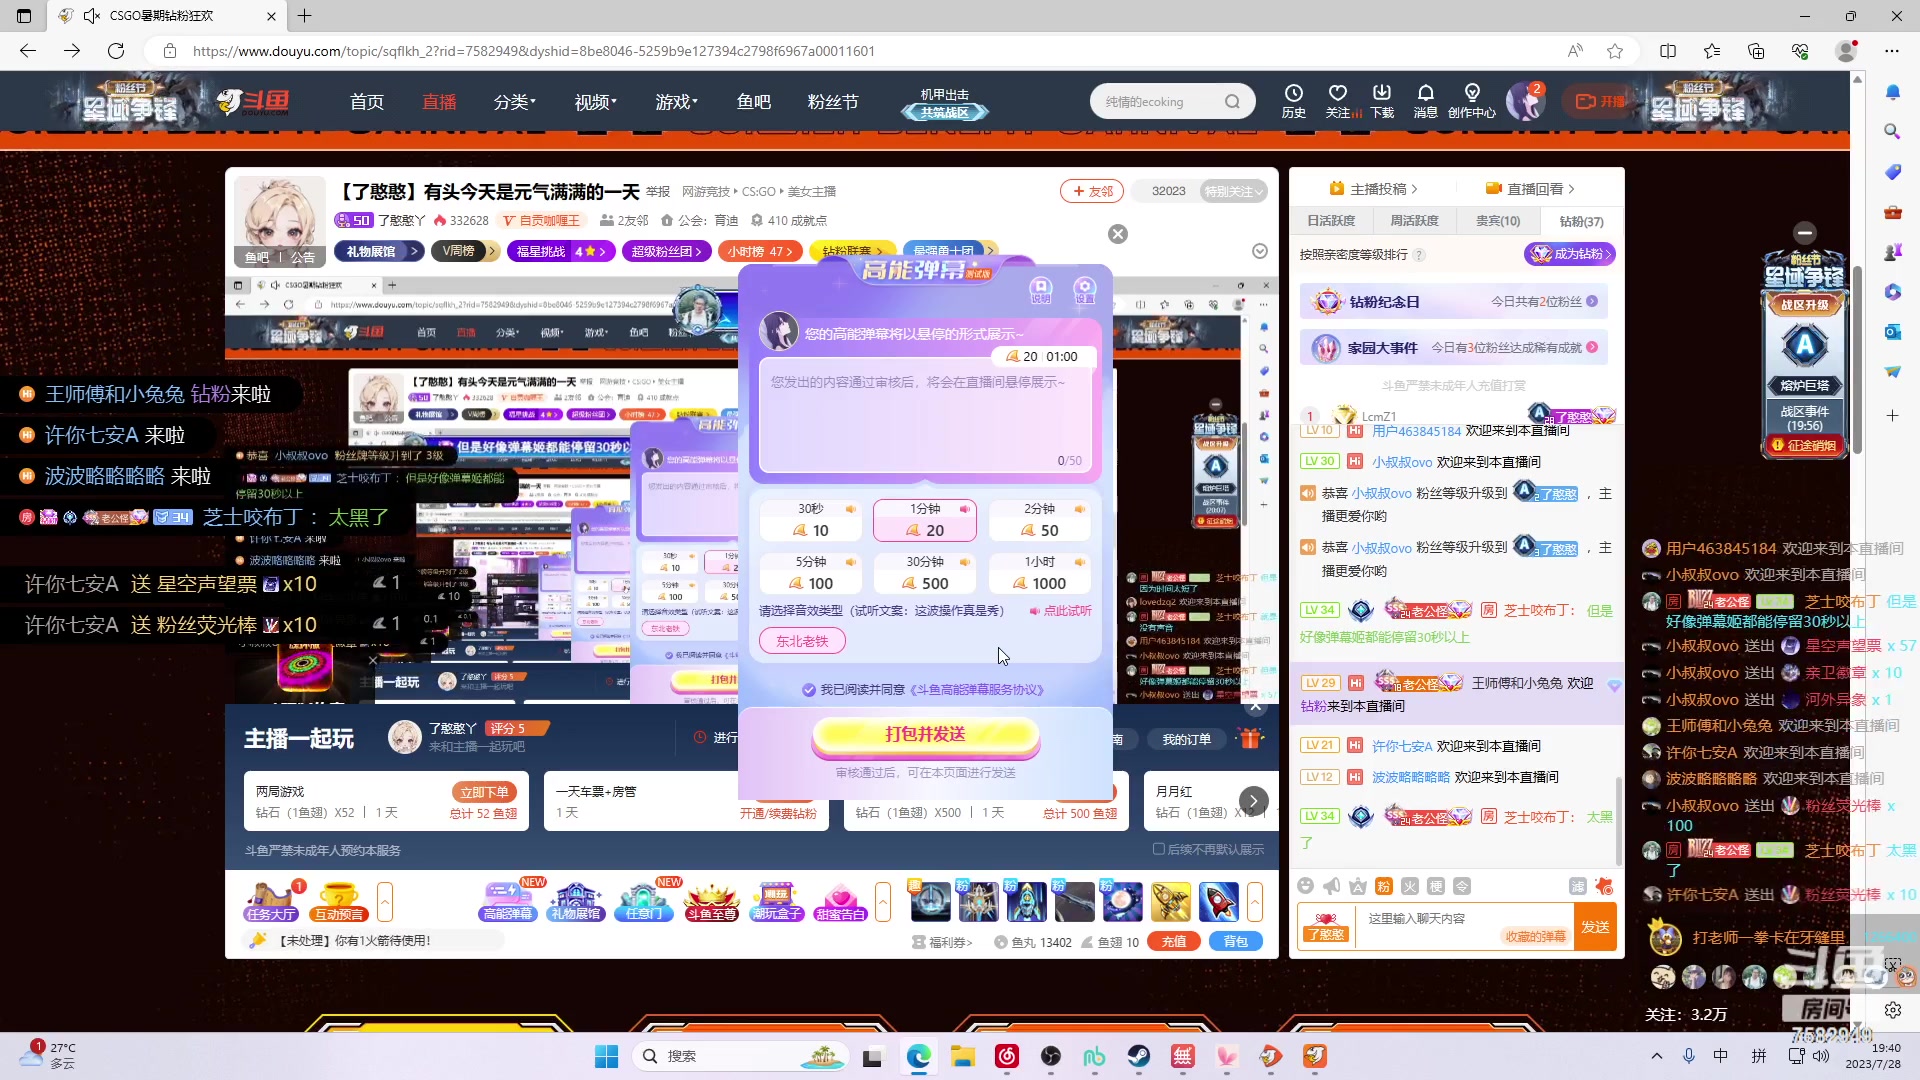This screenshot has width=1920, height=1080.
Task: Select the 30分钟 500 duration option
Action: [x=925, y=573]
